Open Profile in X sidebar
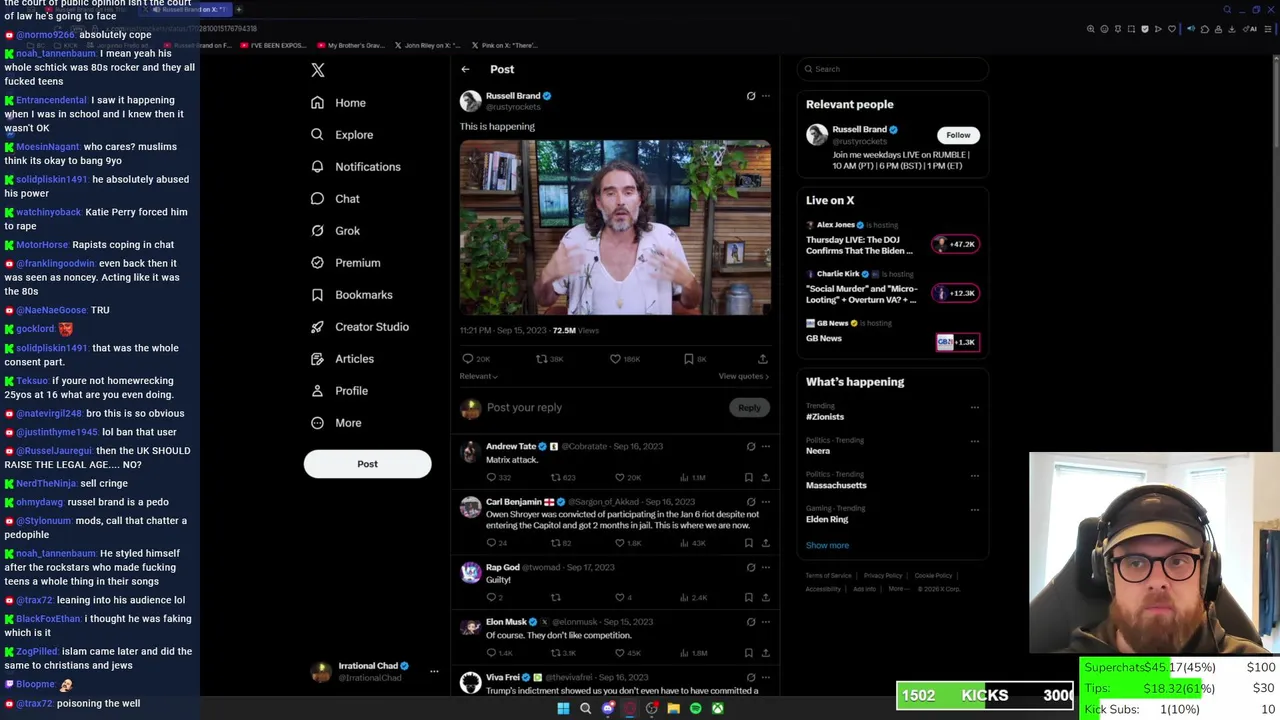 coord(338,391)
